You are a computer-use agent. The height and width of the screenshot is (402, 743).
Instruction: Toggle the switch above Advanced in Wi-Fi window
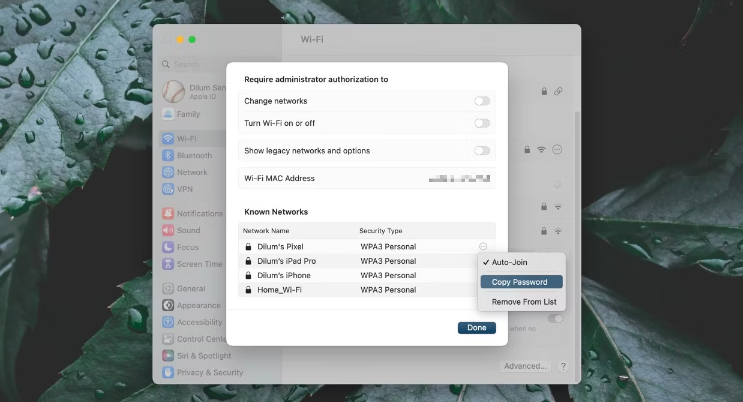point(555,319)
